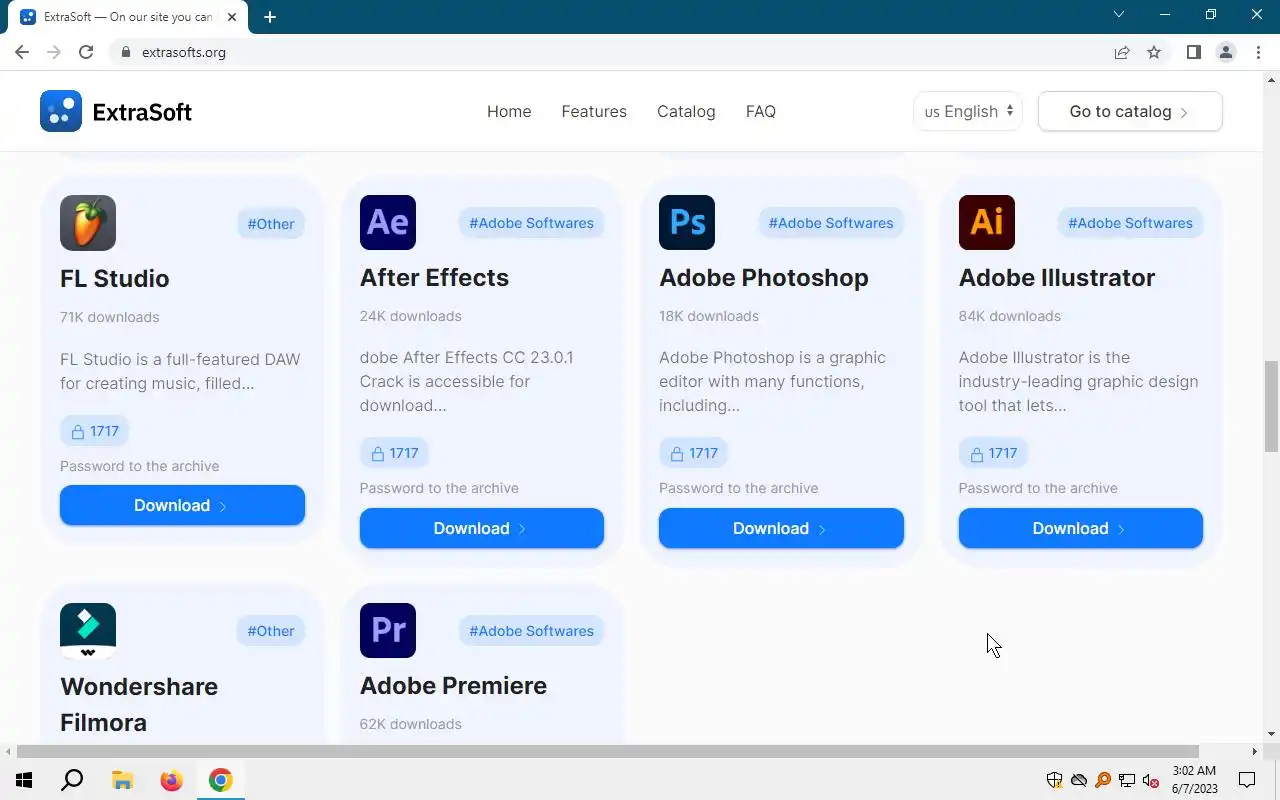Click the Wondershare Filmora title text
The width and height of the screenshot is (1280, 800).
(x=139, y=704)
